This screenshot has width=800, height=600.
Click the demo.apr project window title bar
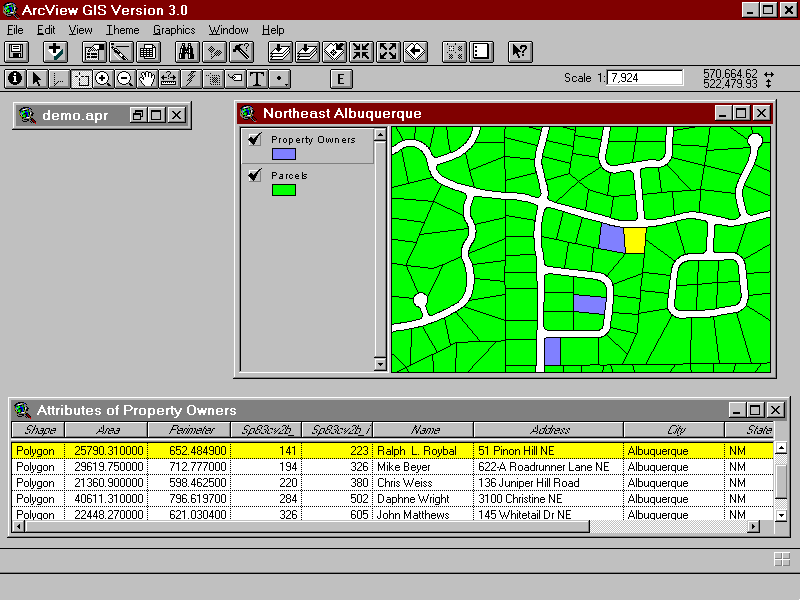(x=102, y=115)
